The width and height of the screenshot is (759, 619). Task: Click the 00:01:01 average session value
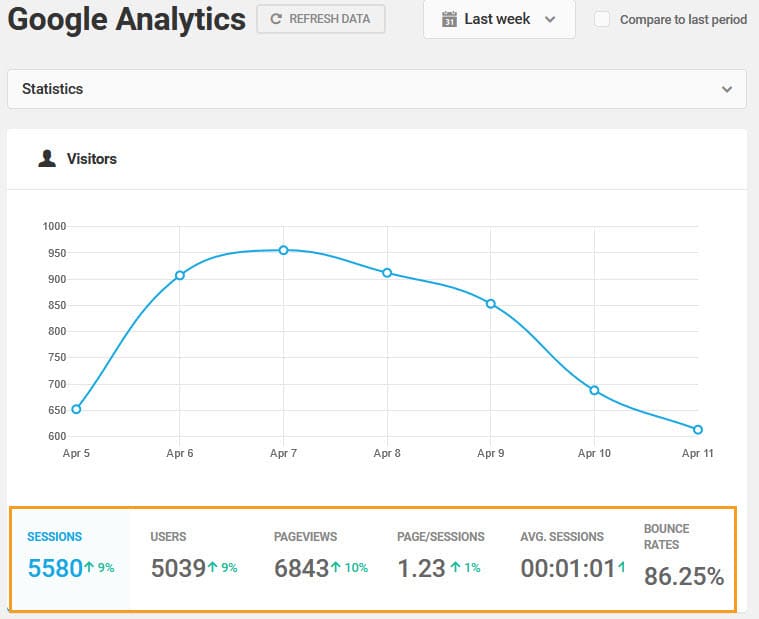tap(568, 569)
